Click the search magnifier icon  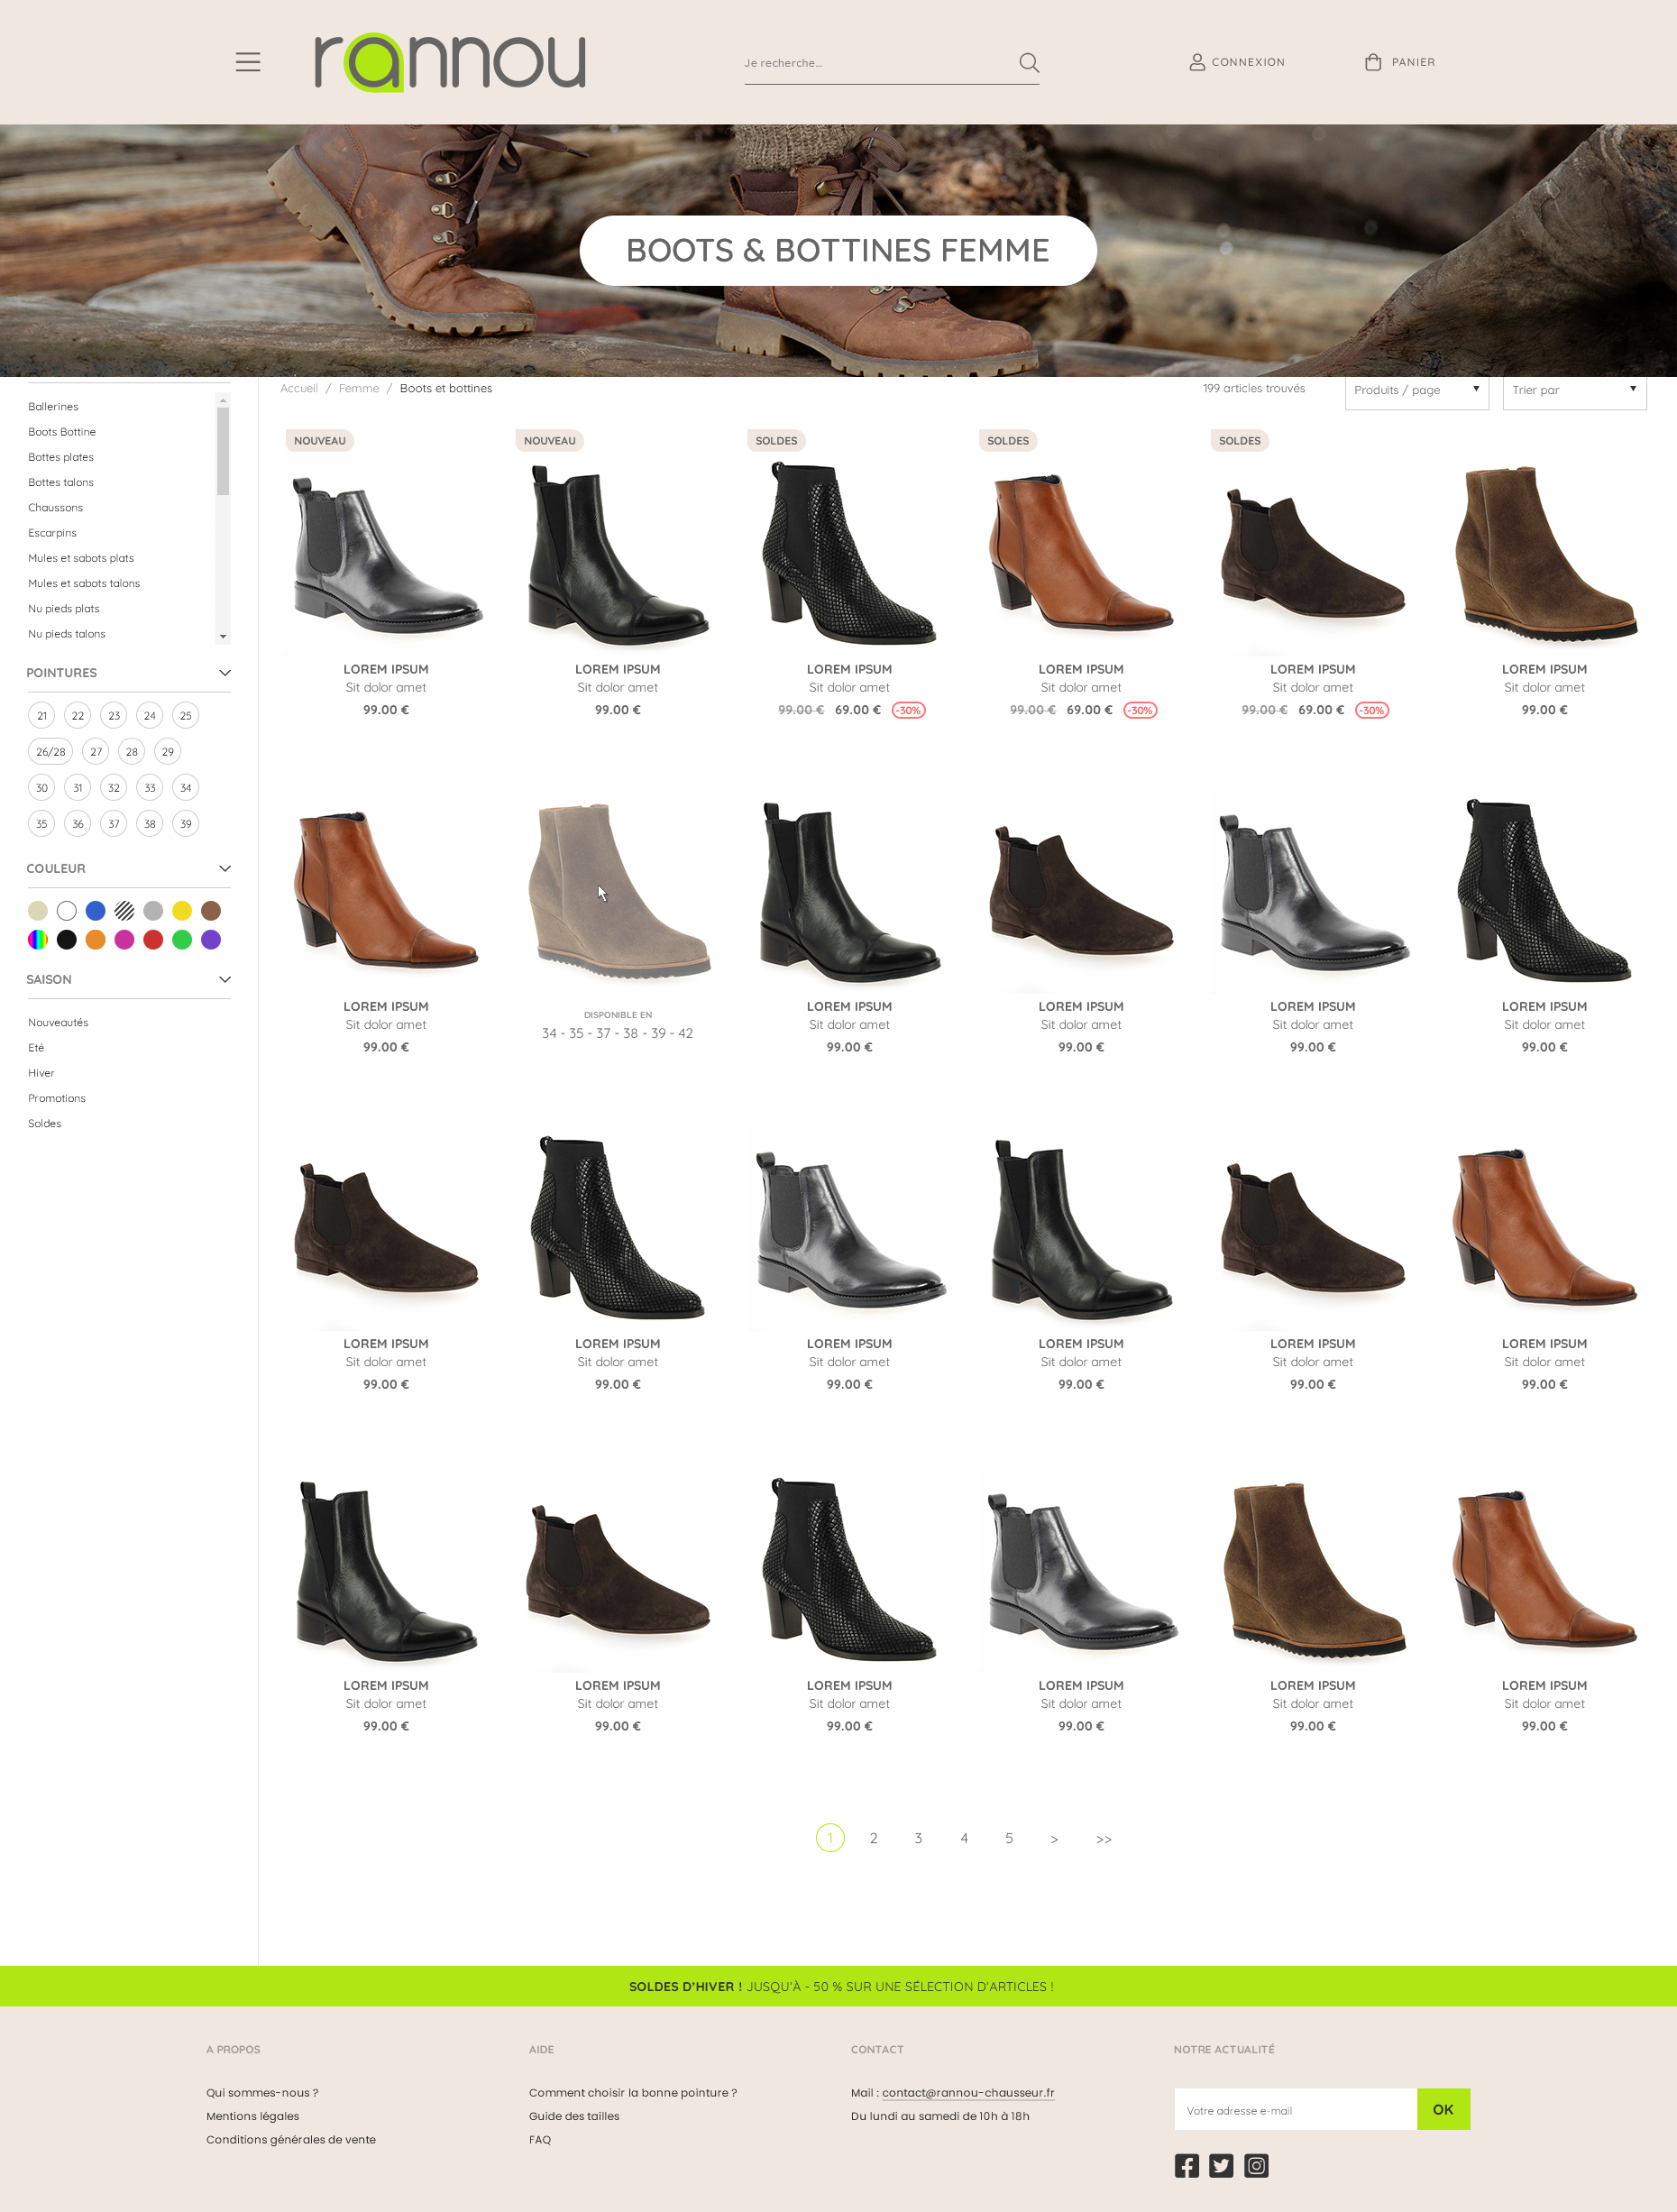(x=1029, y=62)
